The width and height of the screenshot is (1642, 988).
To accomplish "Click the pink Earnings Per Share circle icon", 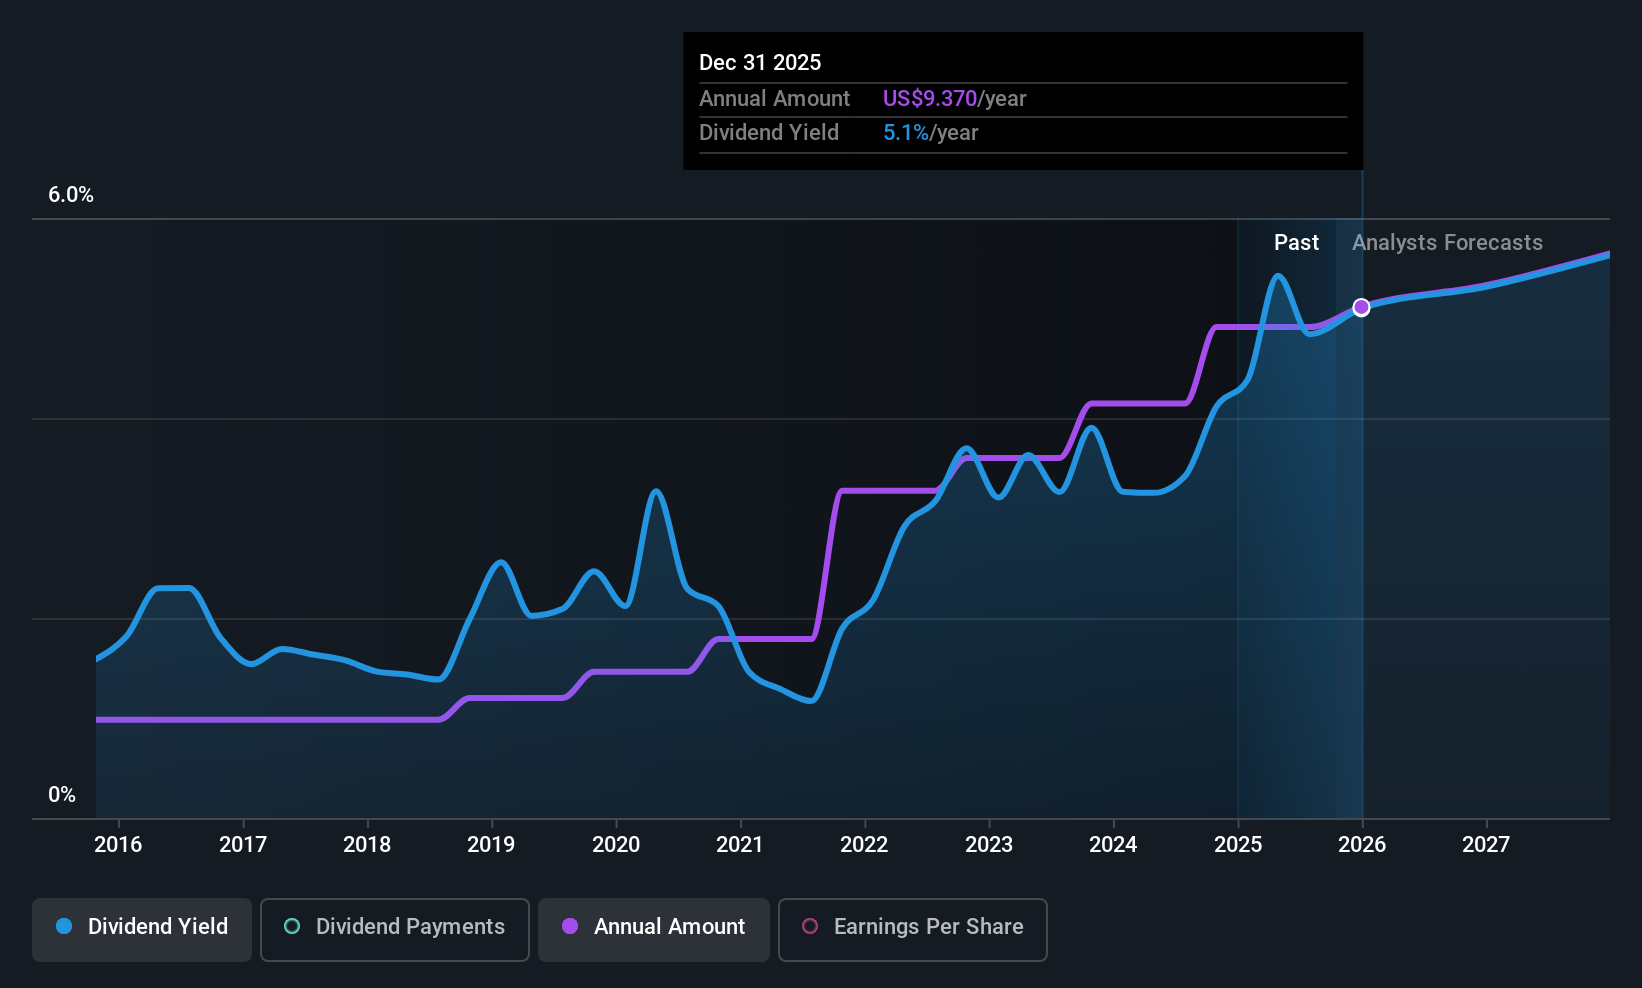I will coord(810,927).
